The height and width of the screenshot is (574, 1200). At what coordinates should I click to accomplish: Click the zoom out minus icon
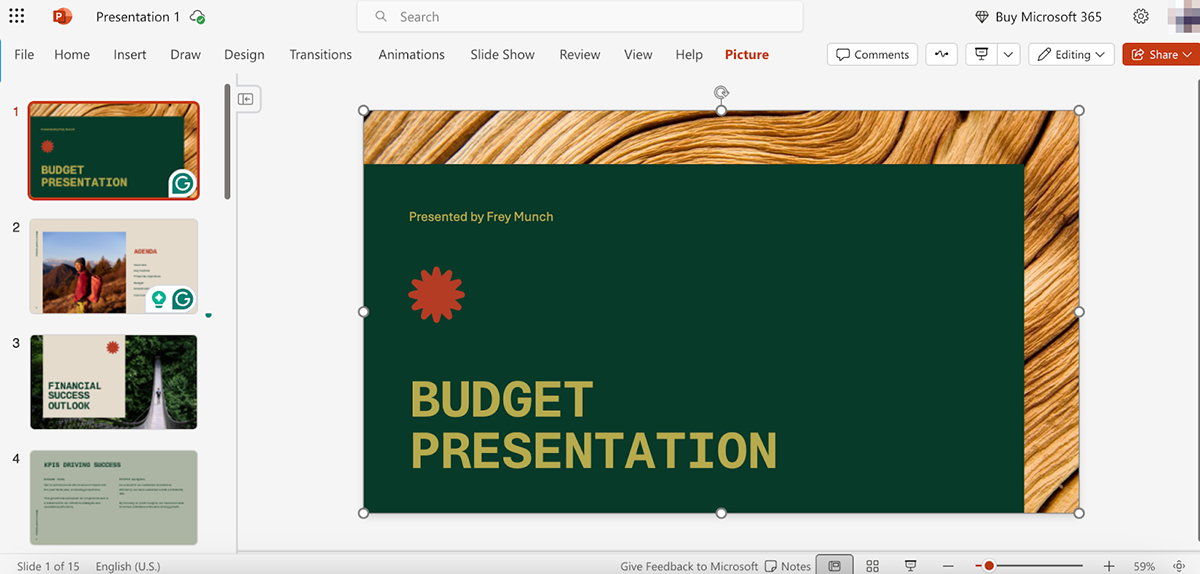coord(948,566)
